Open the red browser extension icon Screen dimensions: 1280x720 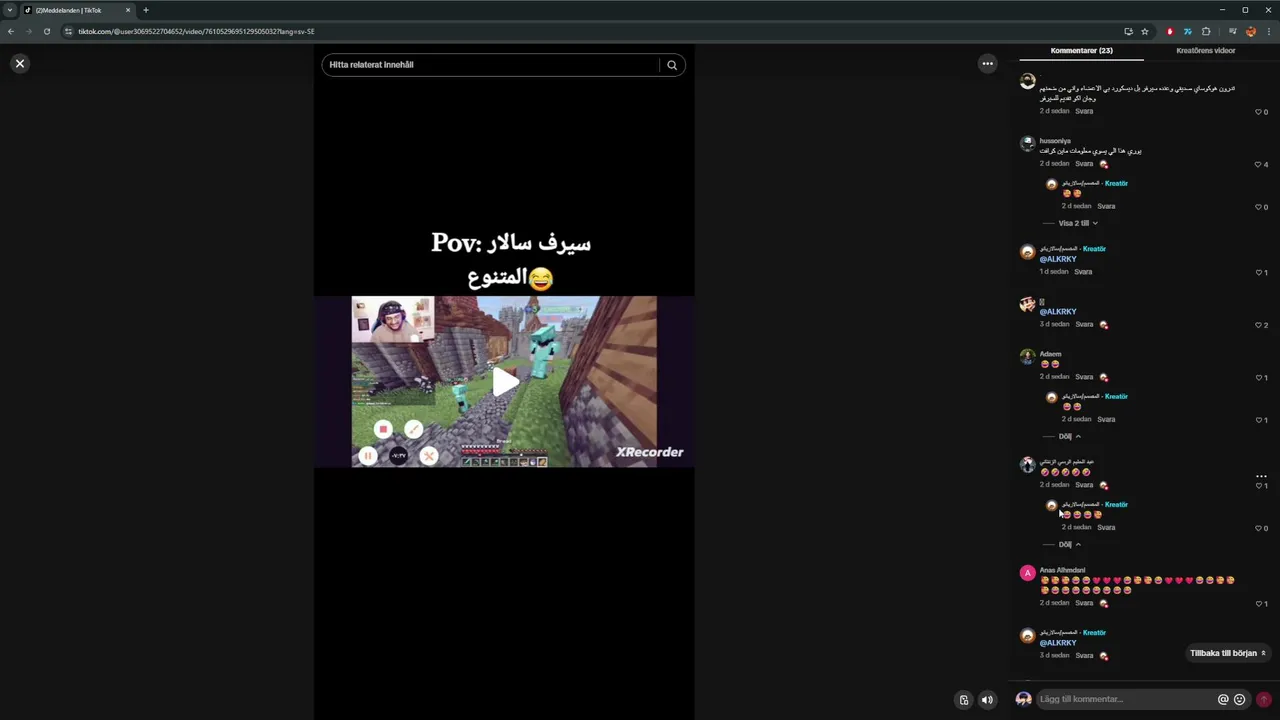click(x=1170, y=31)
